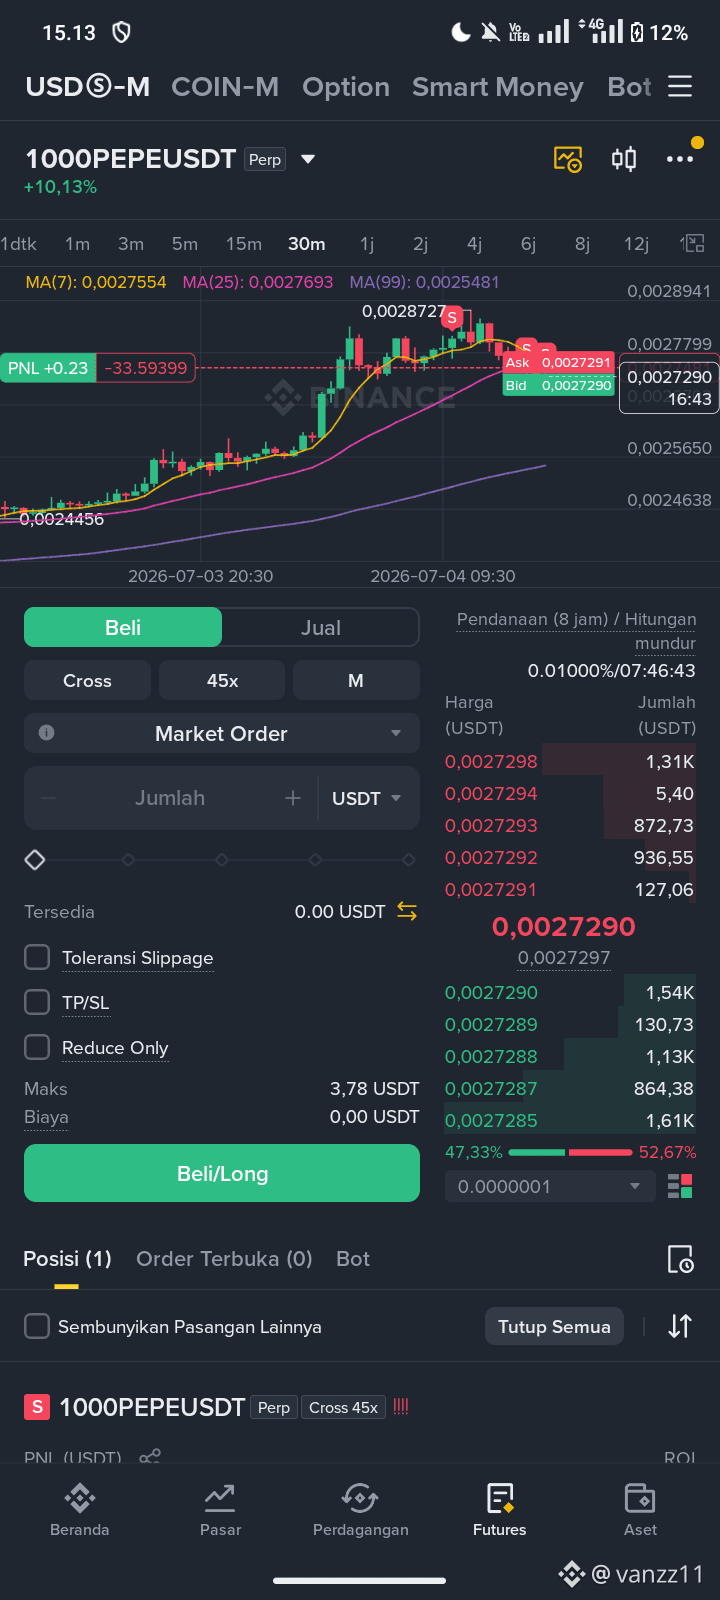Open the Posisi (1) tab
The width and height of the screenshot is (720, 1600).
[67, 1259]
